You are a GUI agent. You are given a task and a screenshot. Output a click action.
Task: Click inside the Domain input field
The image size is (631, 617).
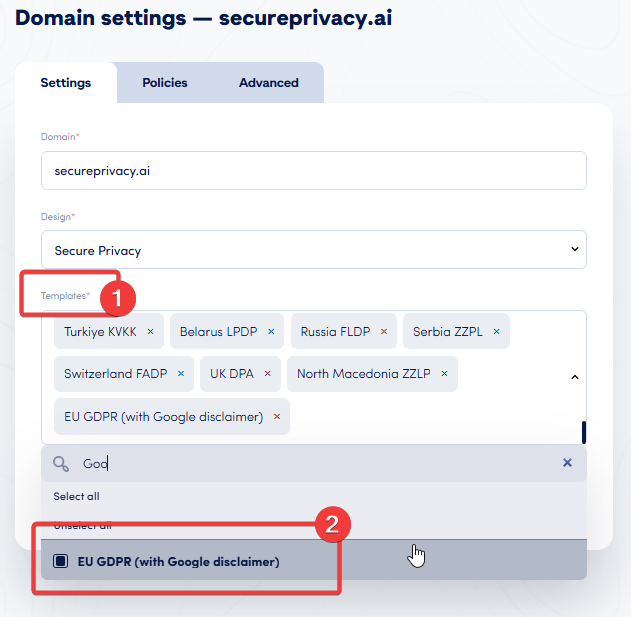(314, 171)
